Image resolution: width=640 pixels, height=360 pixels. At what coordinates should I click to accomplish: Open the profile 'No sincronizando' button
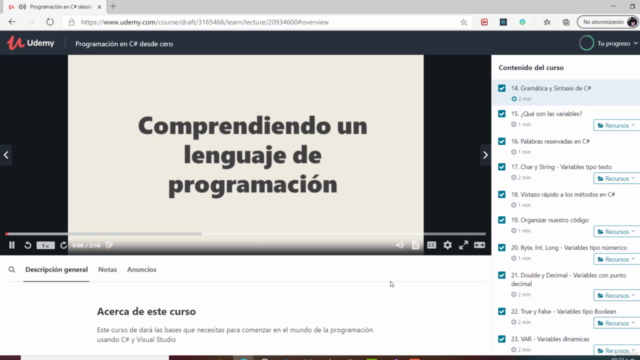pos(608,22)
